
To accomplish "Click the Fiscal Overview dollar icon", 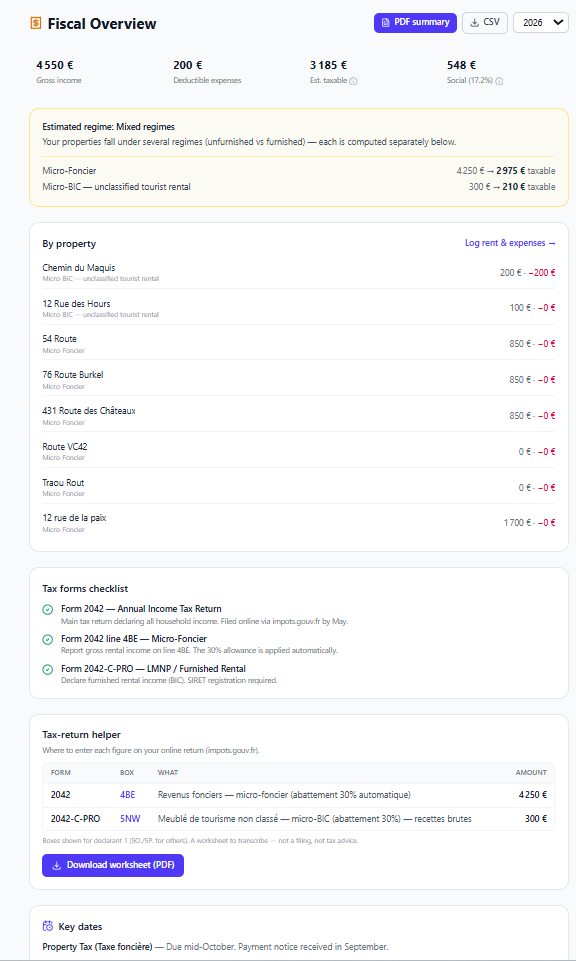I will pyautogui.click(x=36, y=23).
